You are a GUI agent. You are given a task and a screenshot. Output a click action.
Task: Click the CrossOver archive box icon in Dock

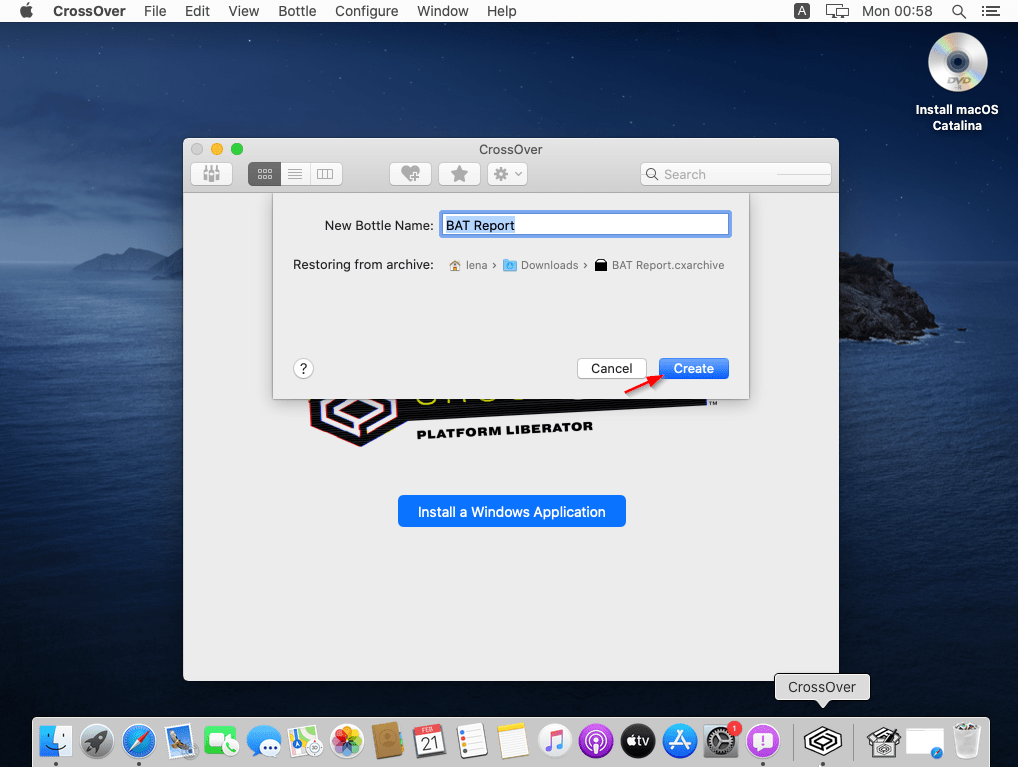(884, 741)
